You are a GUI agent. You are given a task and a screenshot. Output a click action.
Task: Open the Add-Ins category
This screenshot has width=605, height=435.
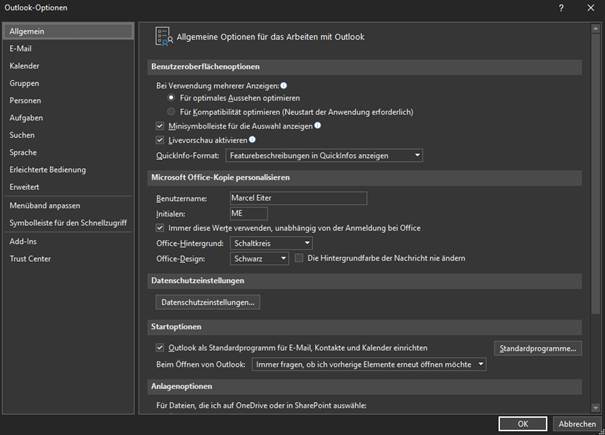pyautogui.click(x=68, y=242)
